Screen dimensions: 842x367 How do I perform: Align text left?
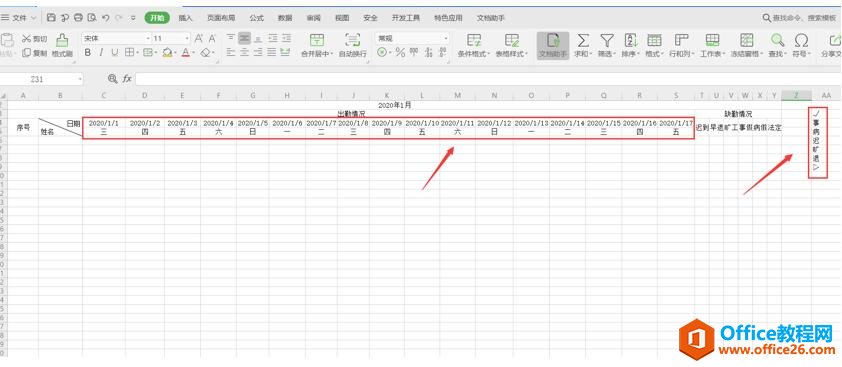tap(231, 53)
